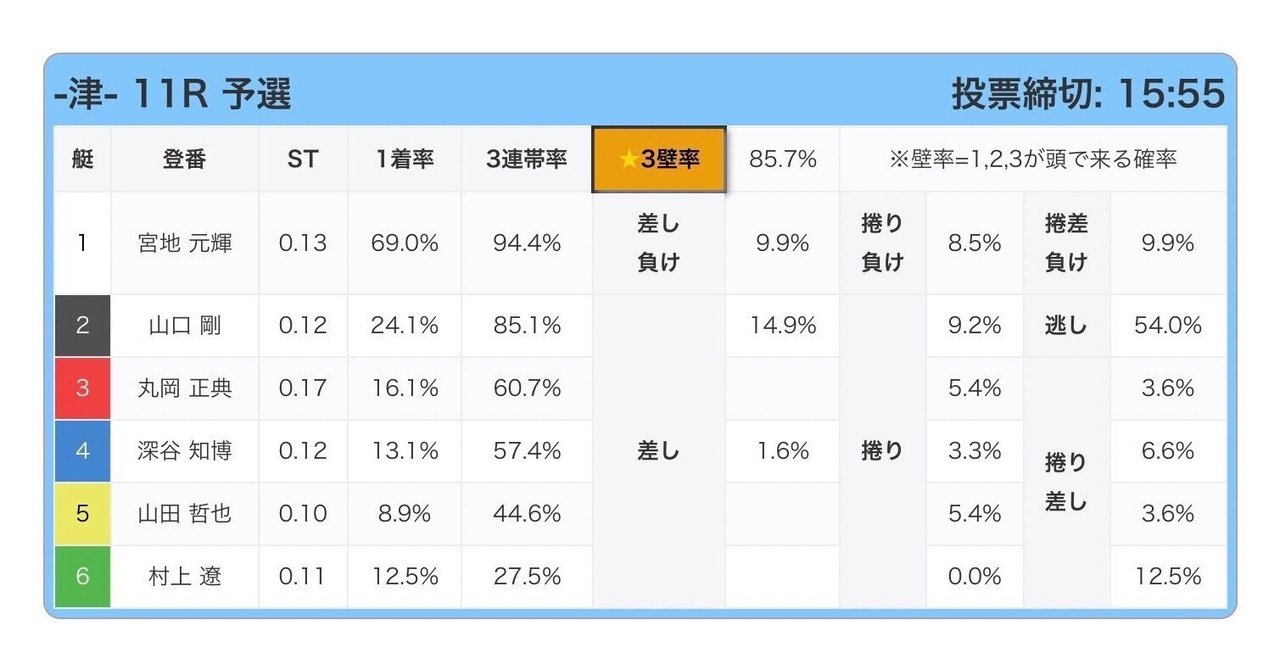This screenshot has height=670, width=1280.
Task: Open racer 山口 剛 name
Action: pos(185,325)
